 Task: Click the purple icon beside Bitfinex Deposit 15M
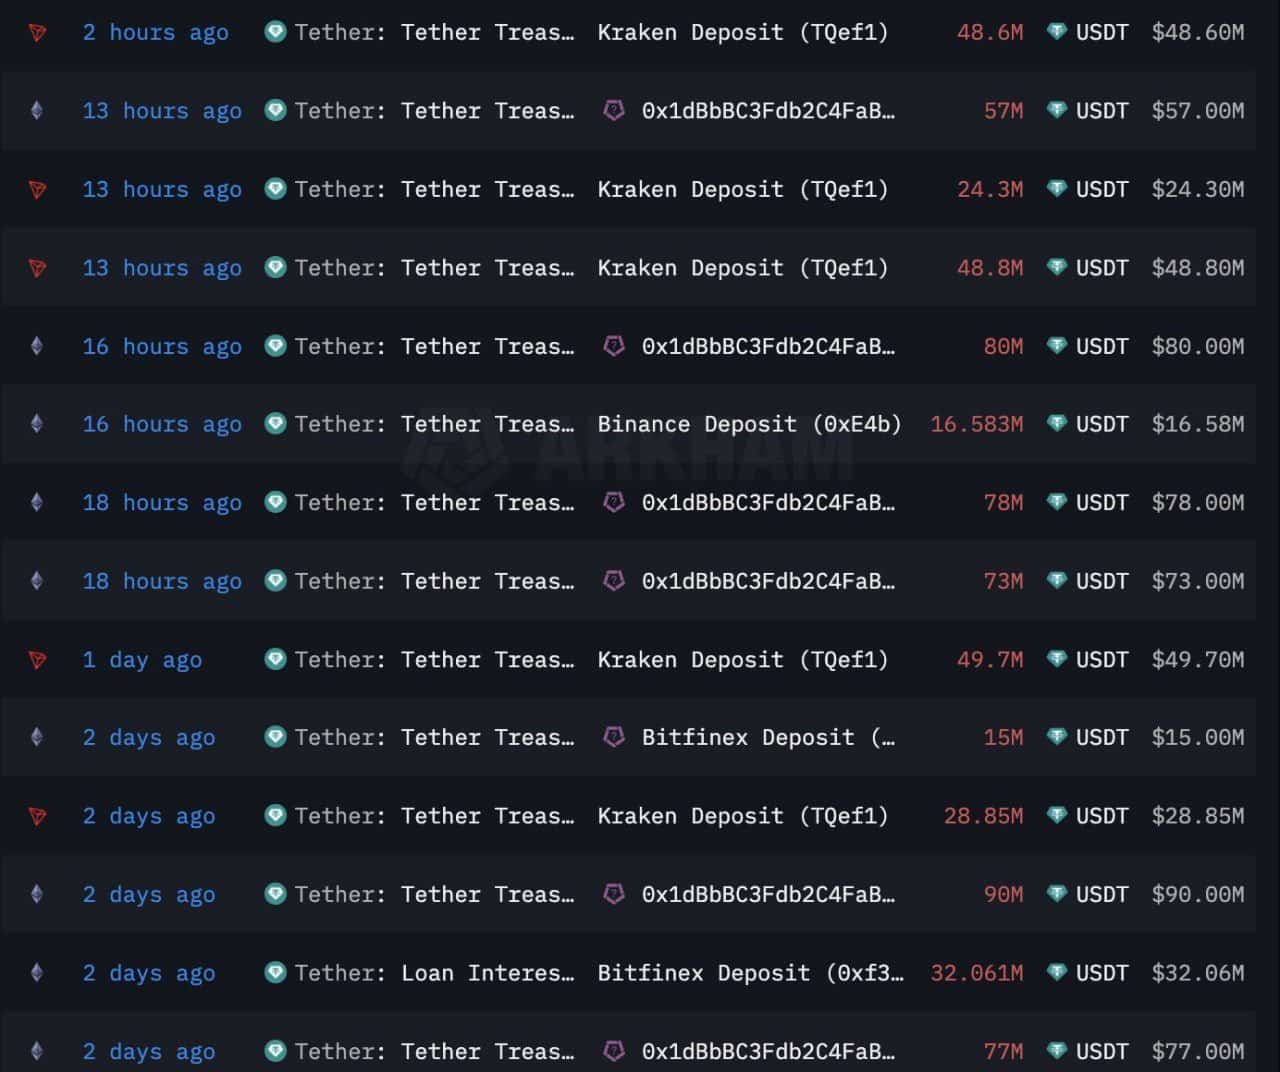(614, 738)
